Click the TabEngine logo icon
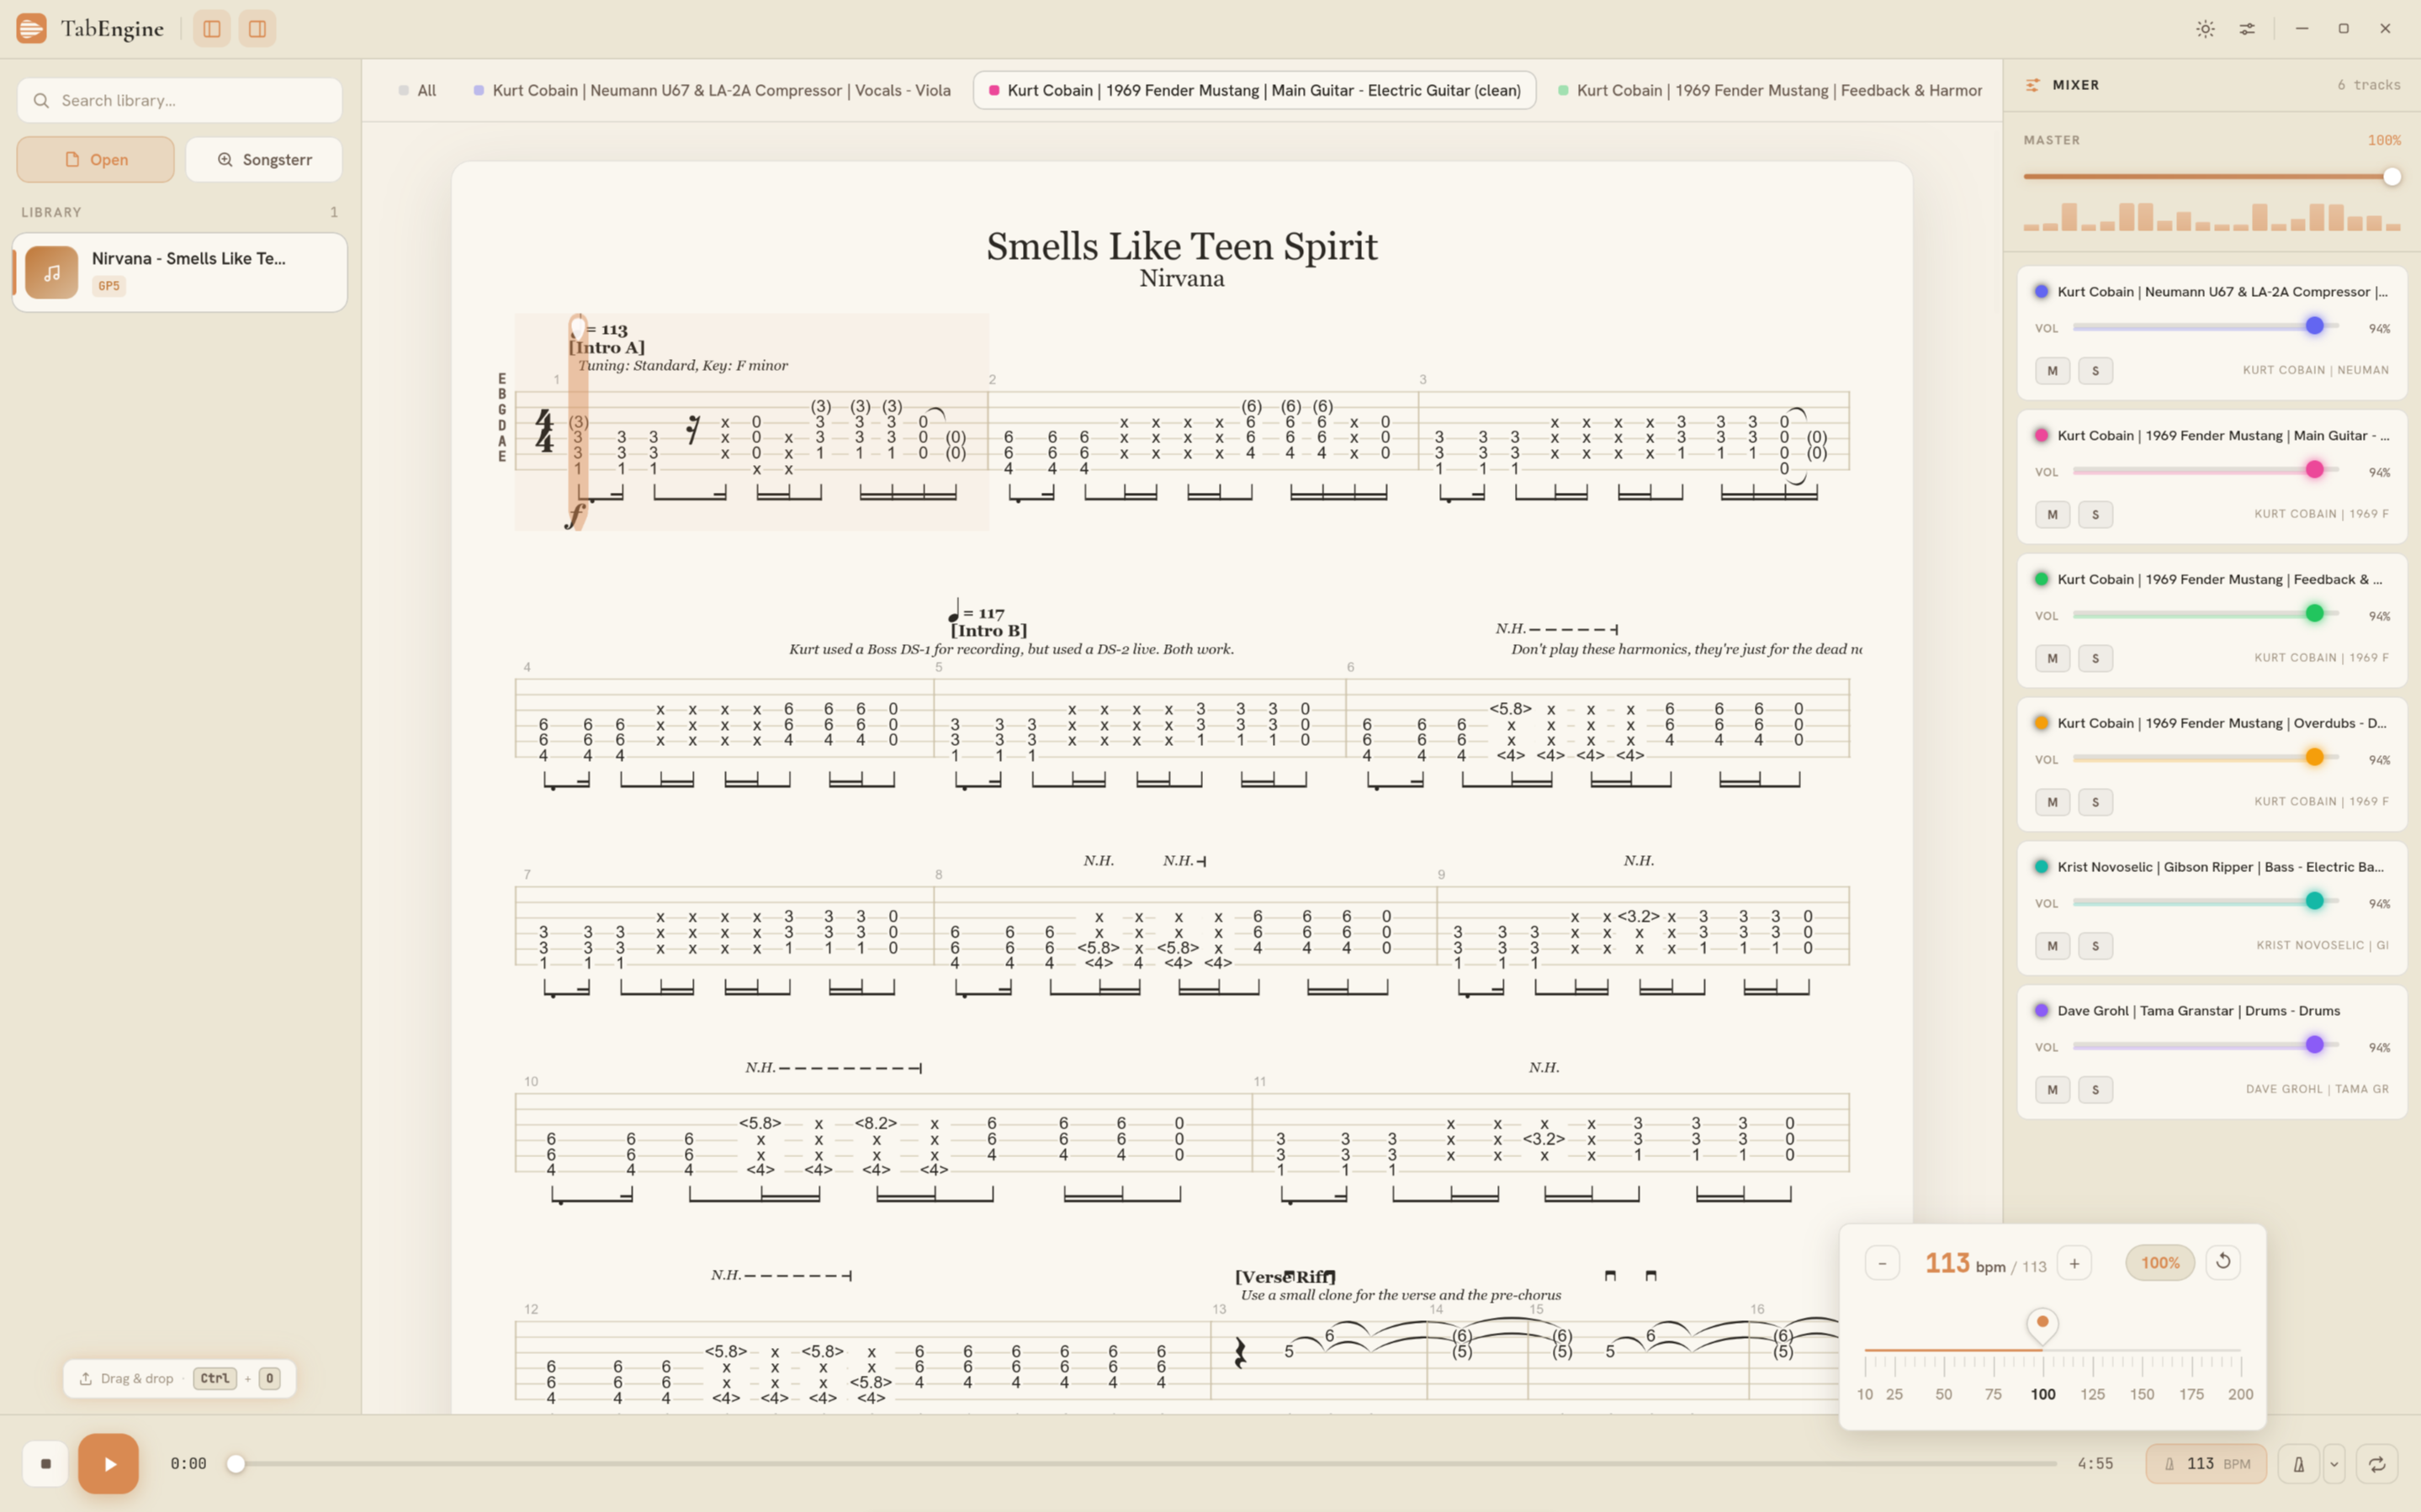The height and width of the screenshot is (1512, 2421). click(31, 28)
